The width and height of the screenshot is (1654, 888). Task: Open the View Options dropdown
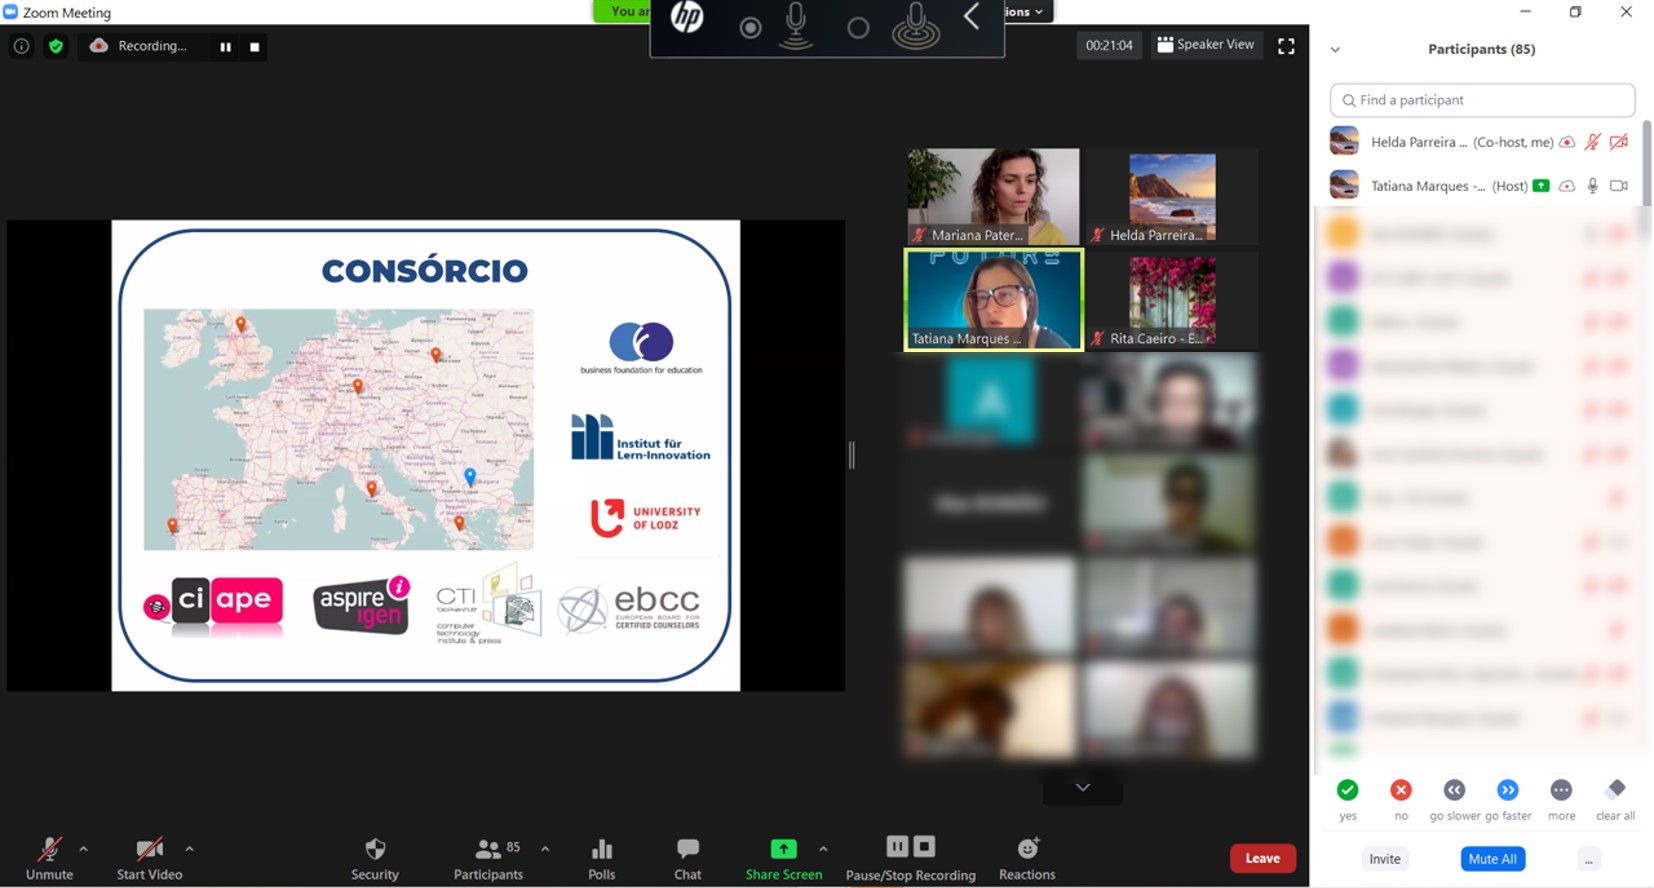pyautogui.click(x=1027, y=12)
